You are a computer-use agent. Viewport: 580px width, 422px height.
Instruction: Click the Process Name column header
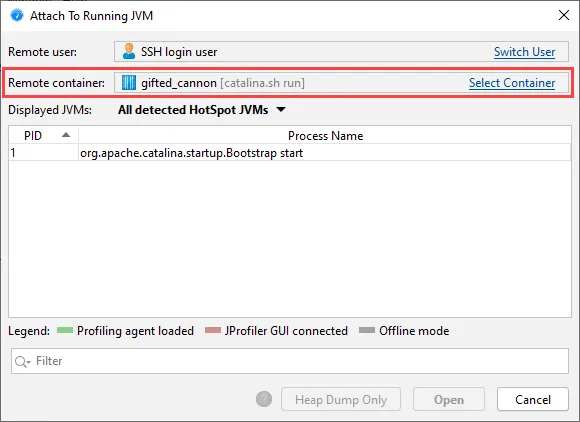(325, 135)
